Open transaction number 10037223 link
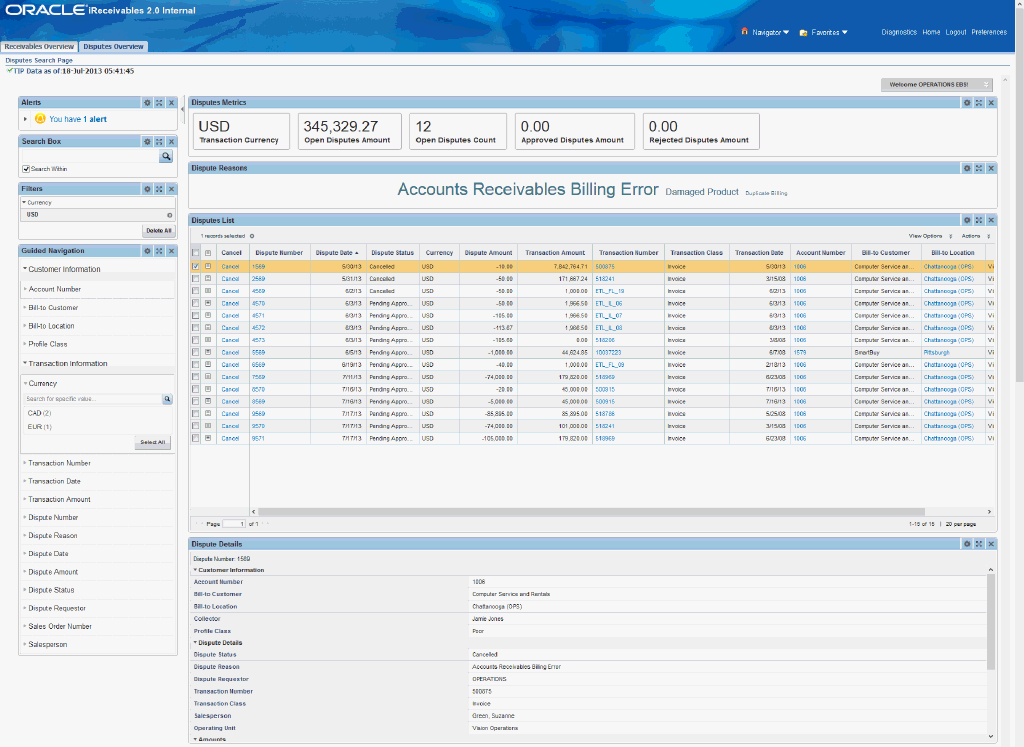Screen dimensions: 1024x747 [608, 353]
